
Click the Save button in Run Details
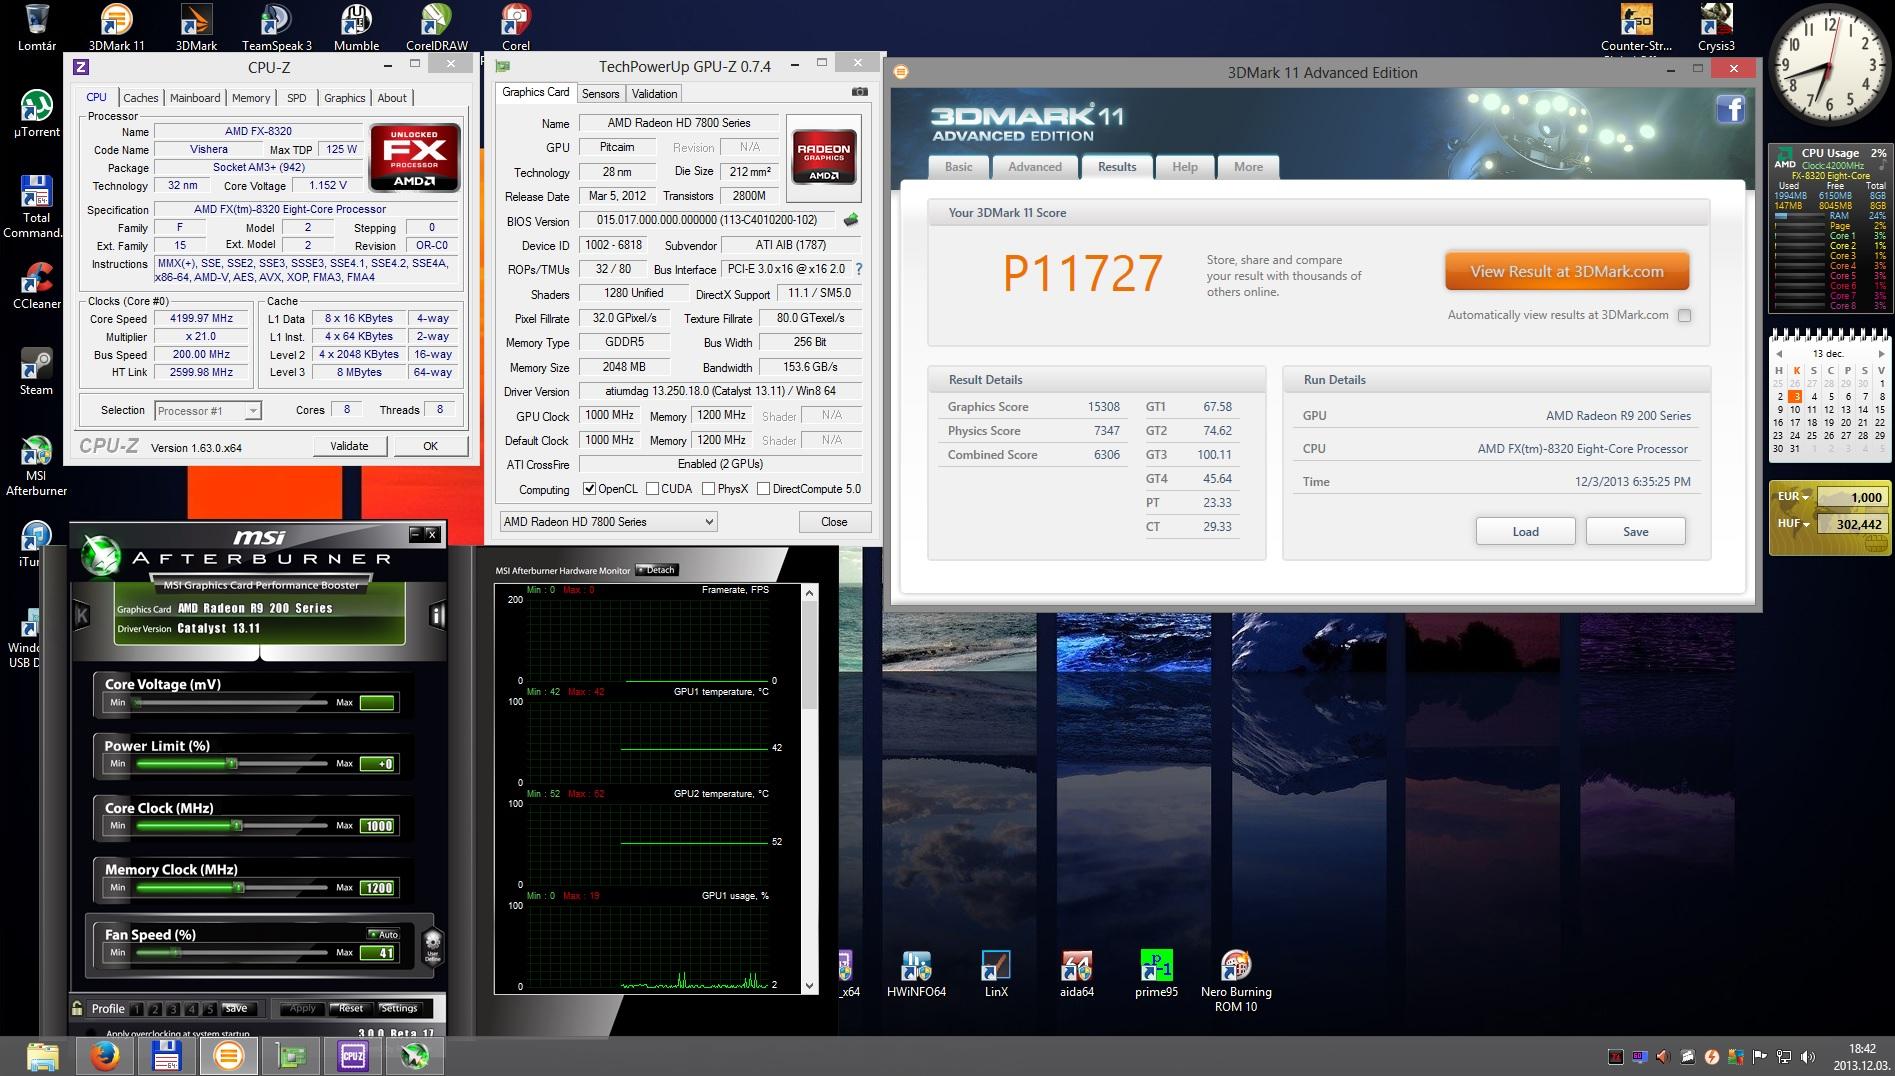[x=1636, y=531]
